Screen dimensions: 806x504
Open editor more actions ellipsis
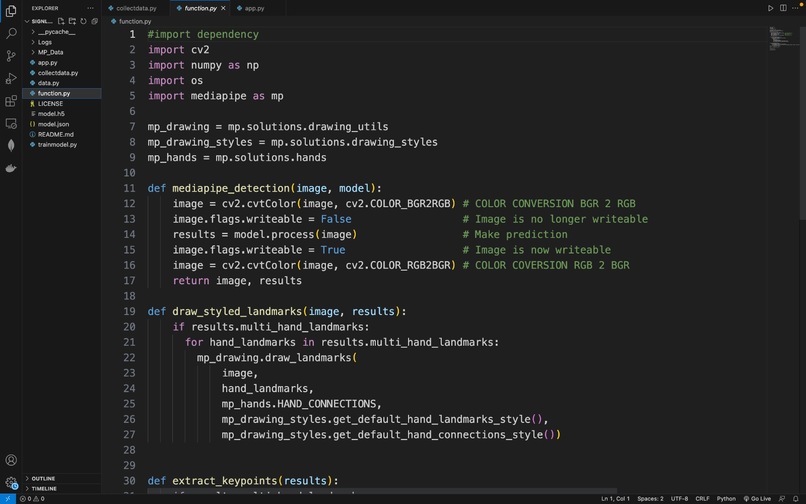[795, 8]
